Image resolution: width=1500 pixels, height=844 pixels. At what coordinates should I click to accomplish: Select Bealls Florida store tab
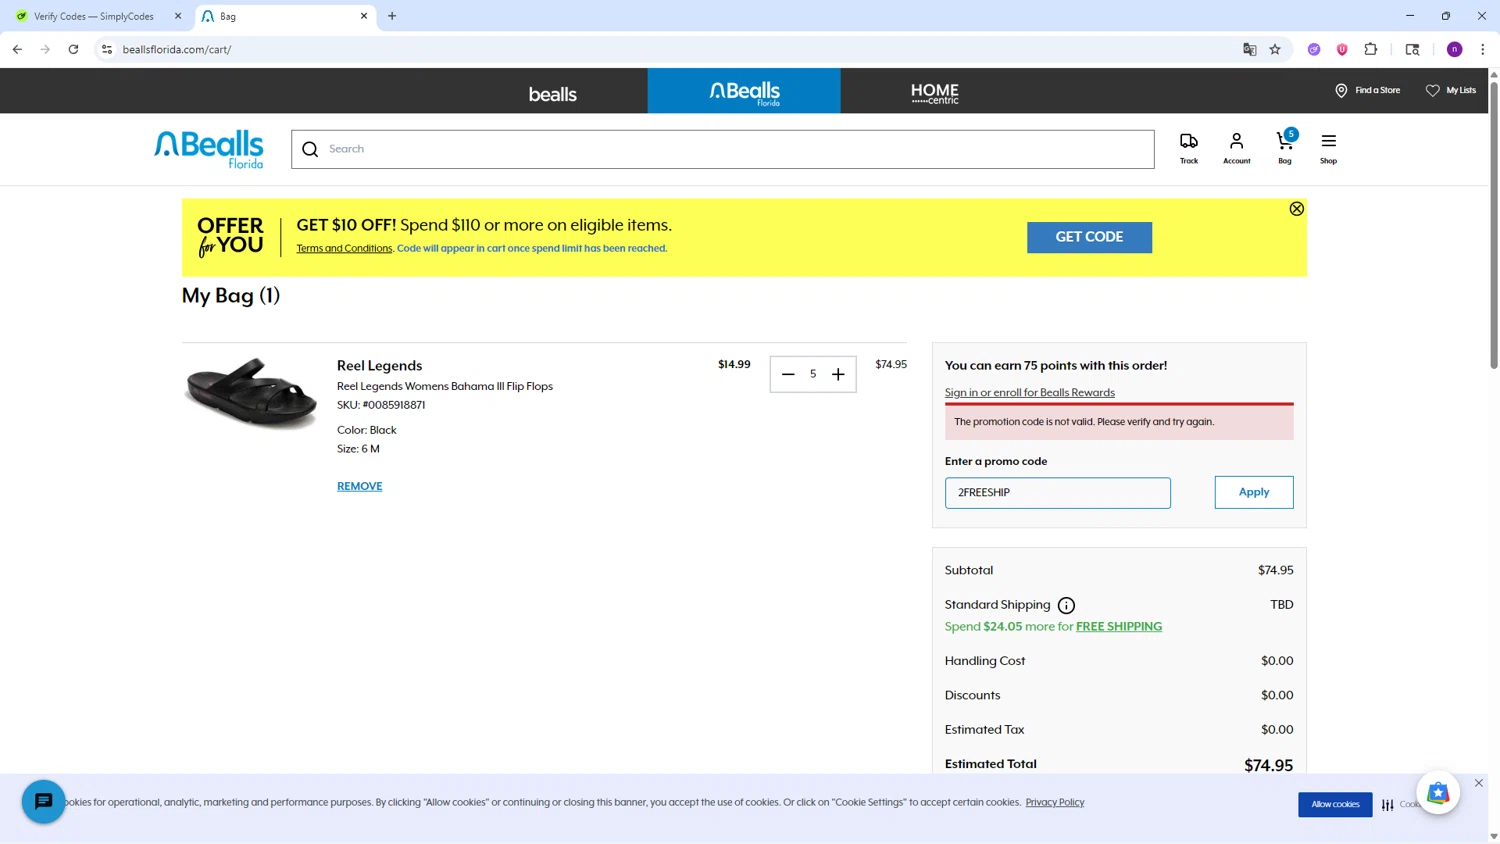(744, 91)
